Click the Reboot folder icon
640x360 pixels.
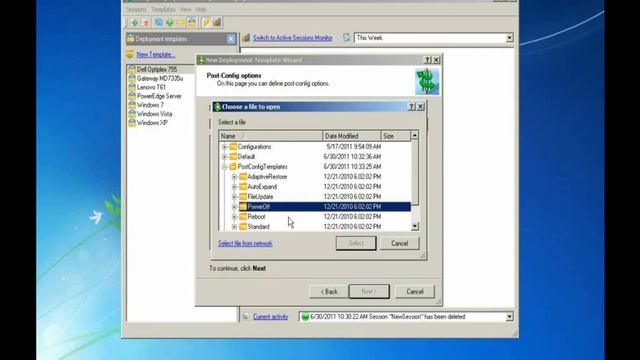click(243, 217)
